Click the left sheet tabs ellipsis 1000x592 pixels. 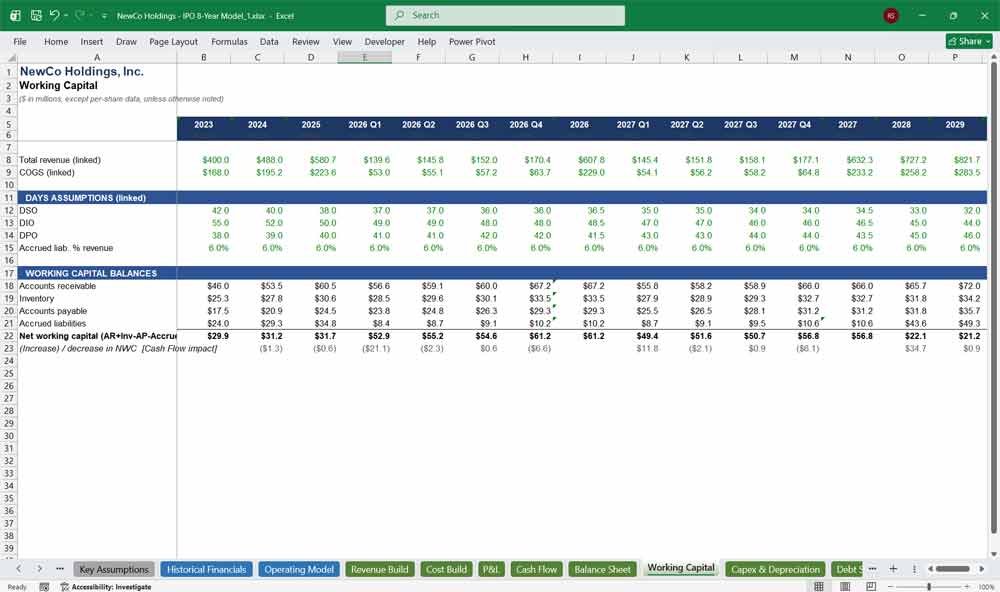coord(59,568)
